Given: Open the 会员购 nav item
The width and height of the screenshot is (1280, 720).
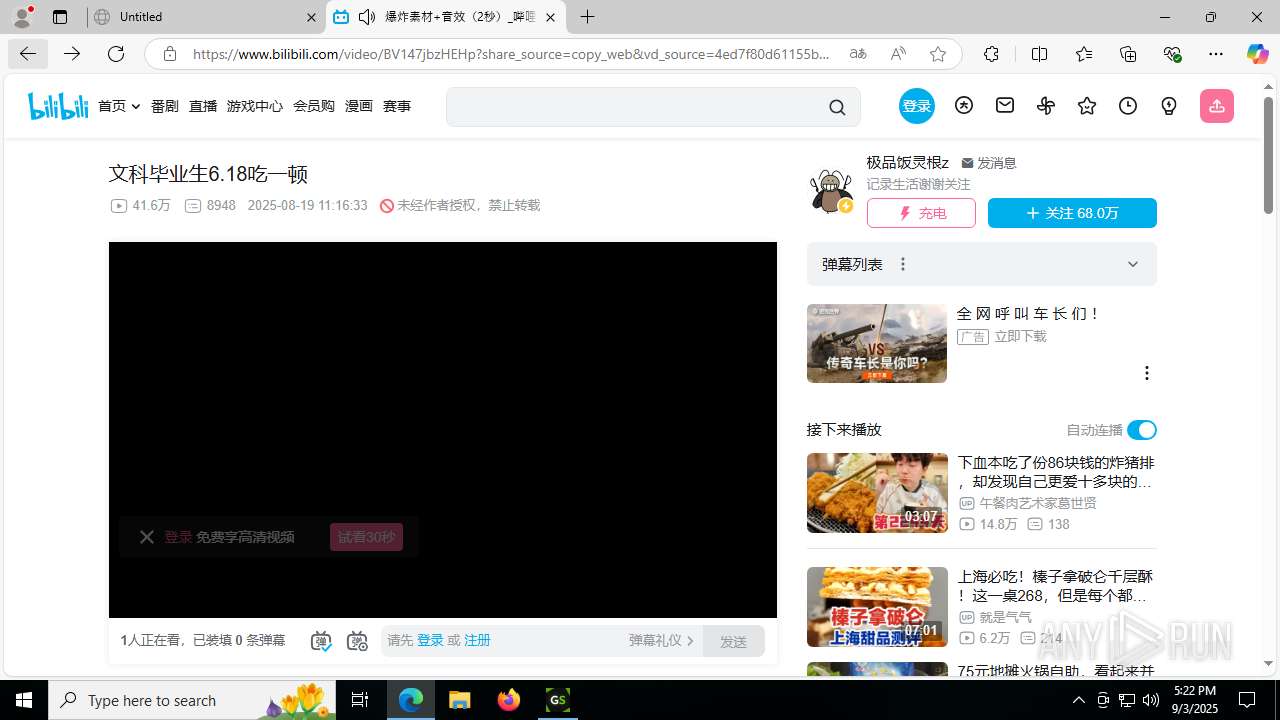Looking at the screenshot, I should tap(314, 106).
